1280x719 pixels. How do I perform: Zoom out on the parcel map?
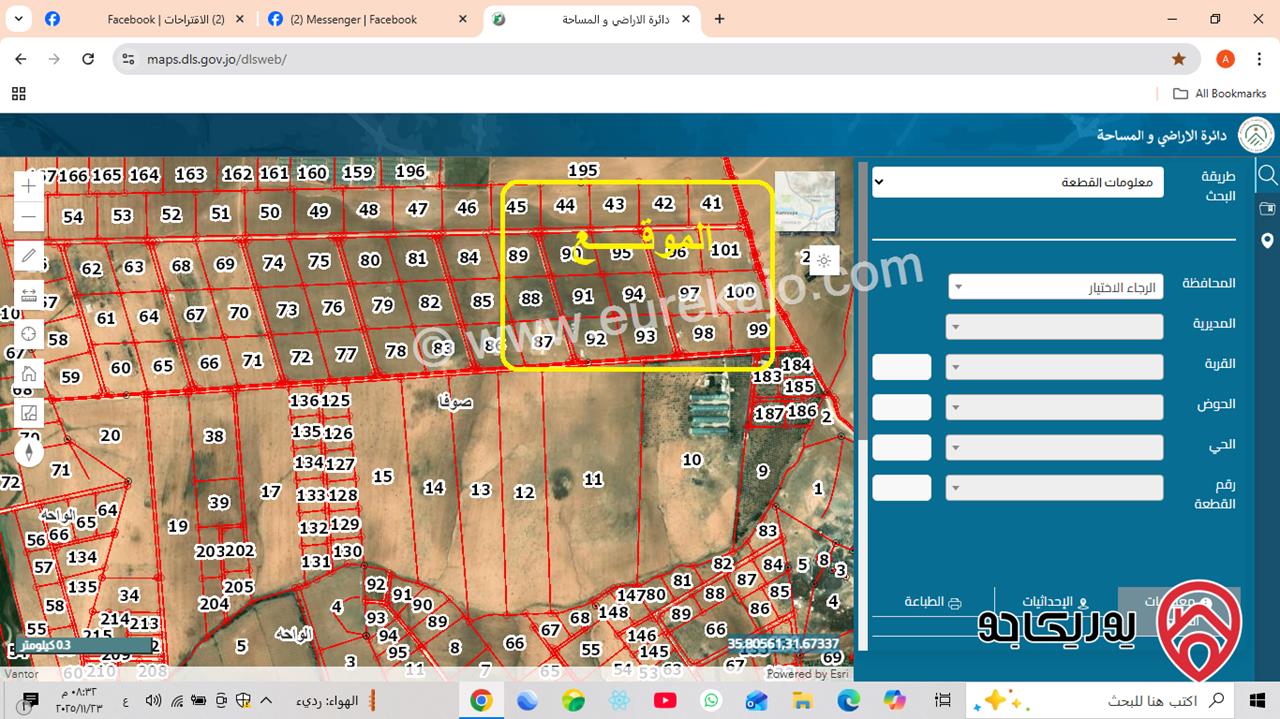pos(29,216)
